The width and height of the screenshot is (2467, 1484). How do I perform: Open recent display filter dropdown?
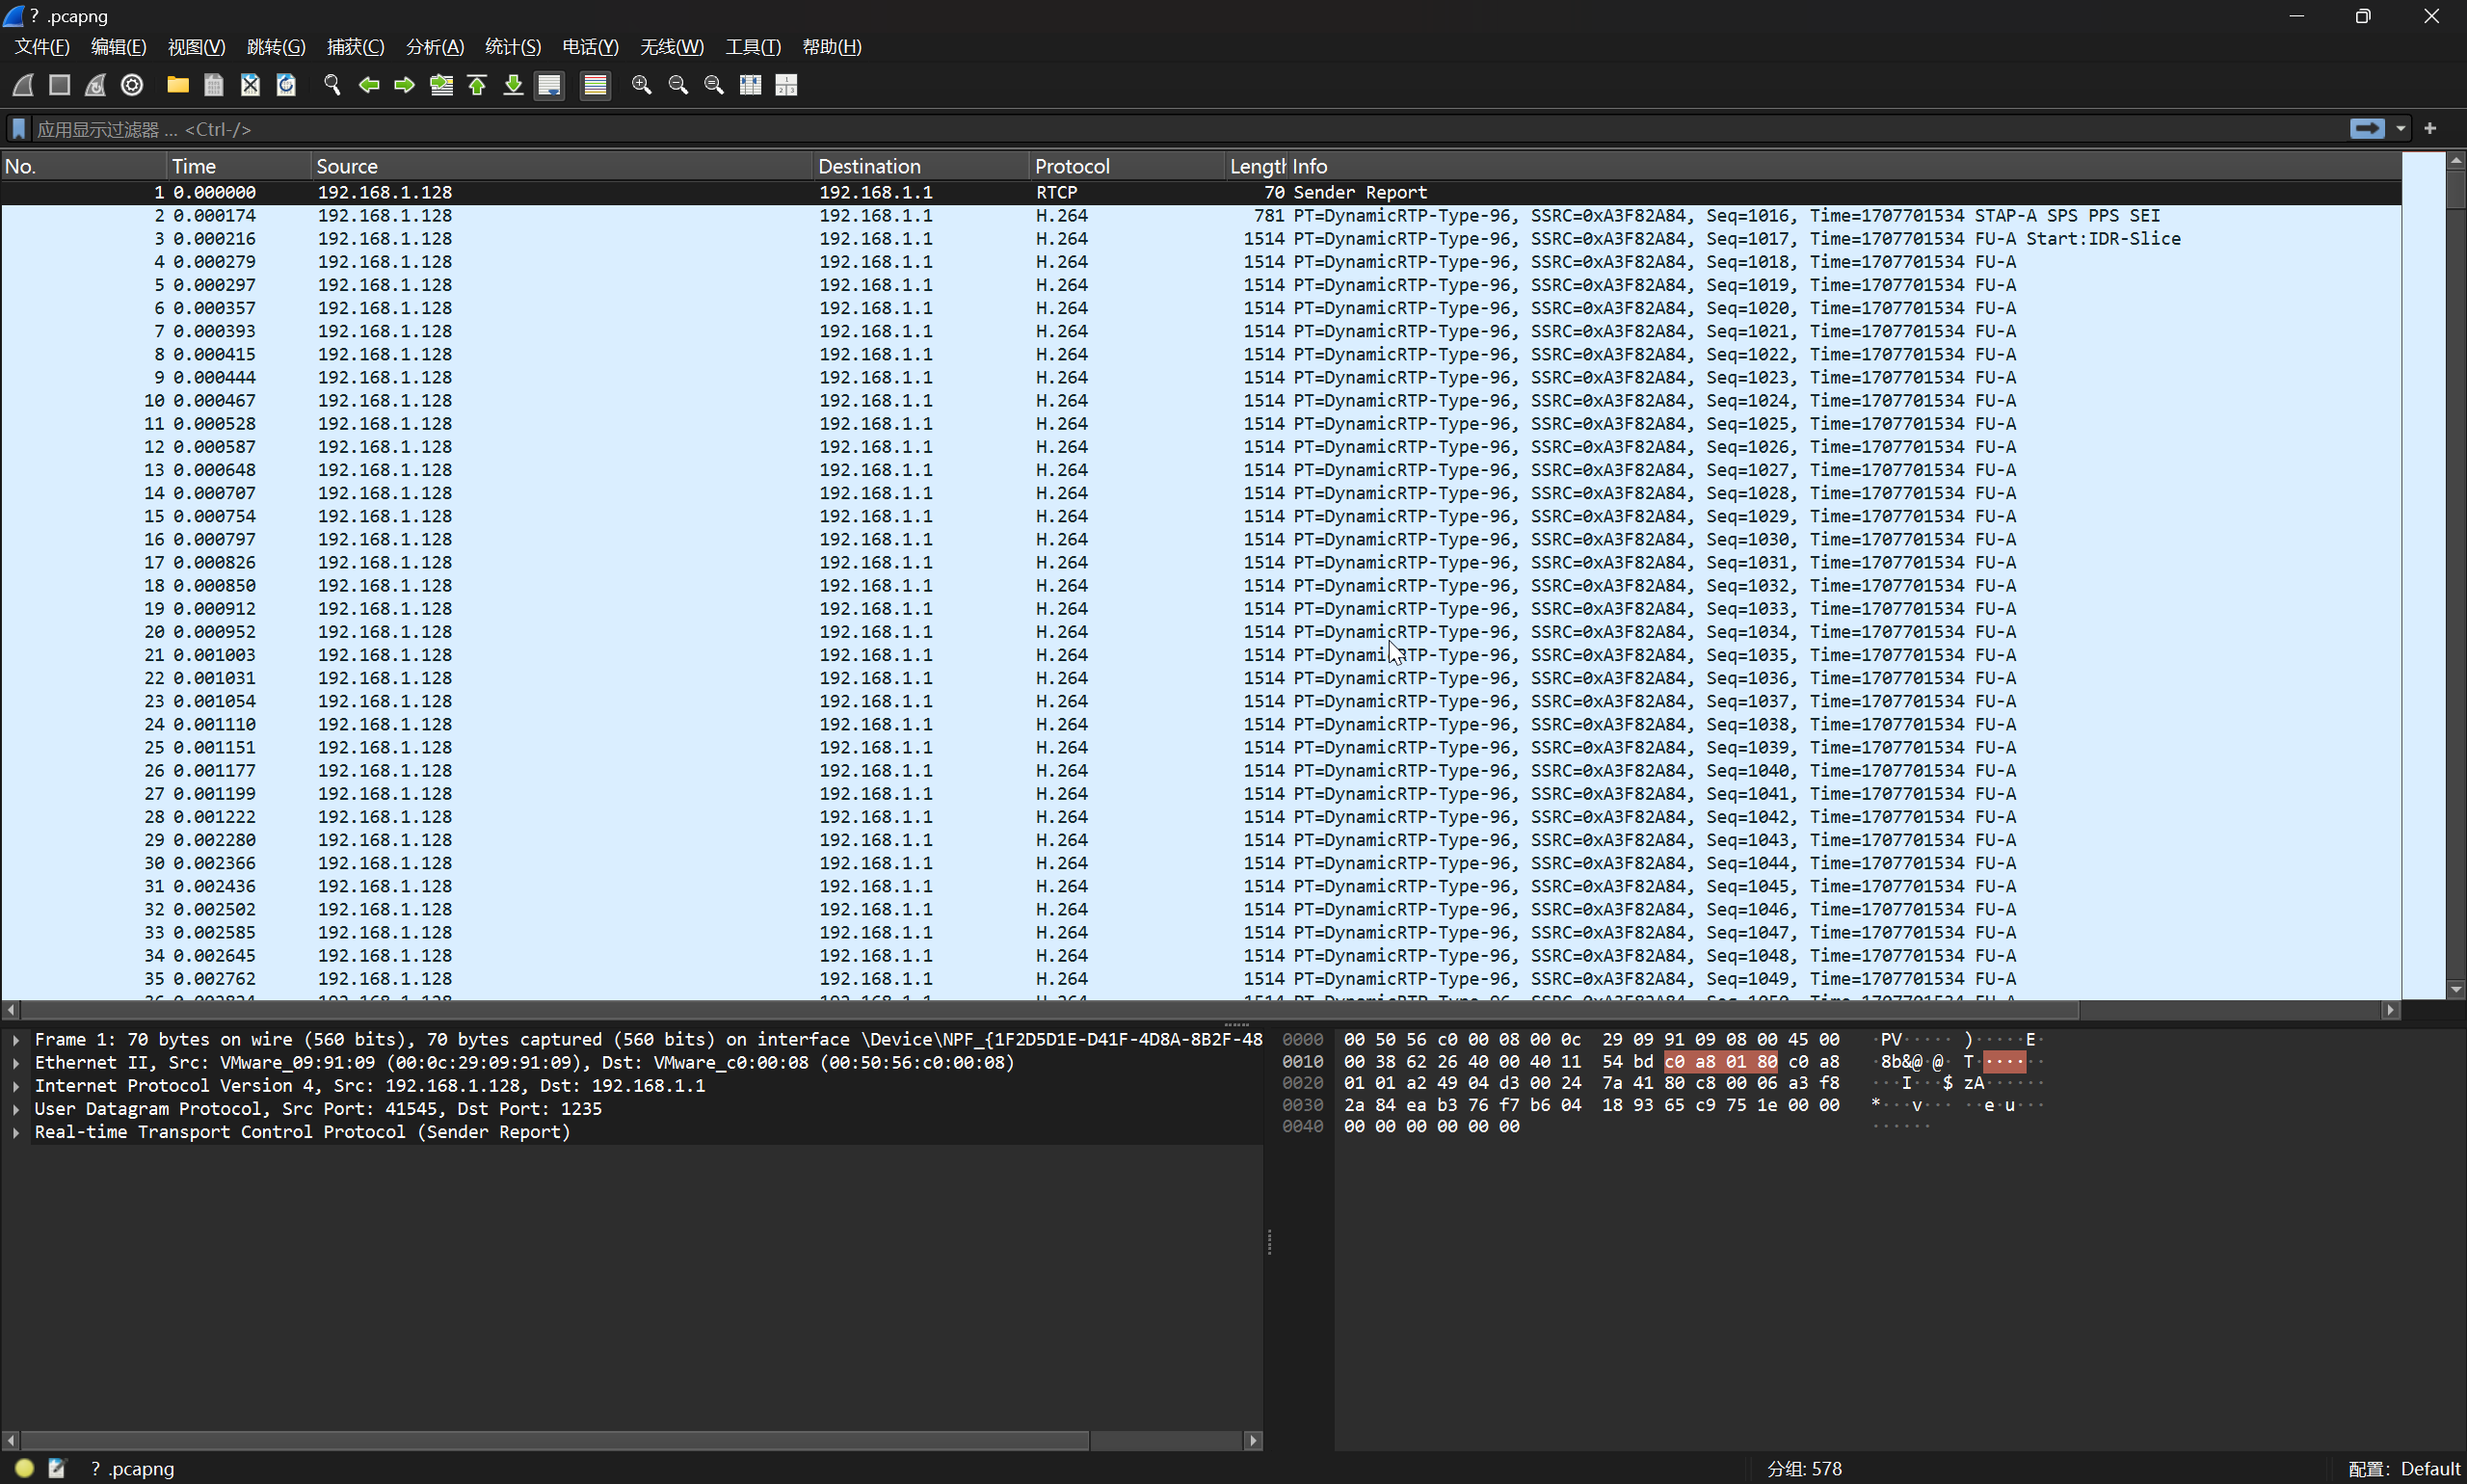2400,128
